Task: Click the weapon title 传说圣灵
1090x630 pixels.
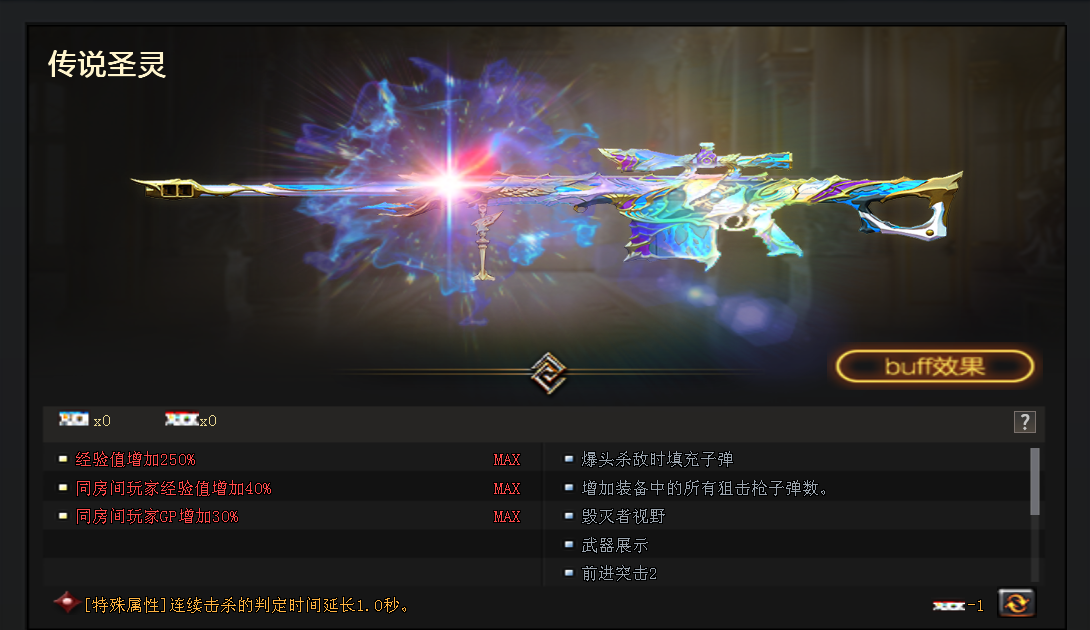Action: pos(106,64)
